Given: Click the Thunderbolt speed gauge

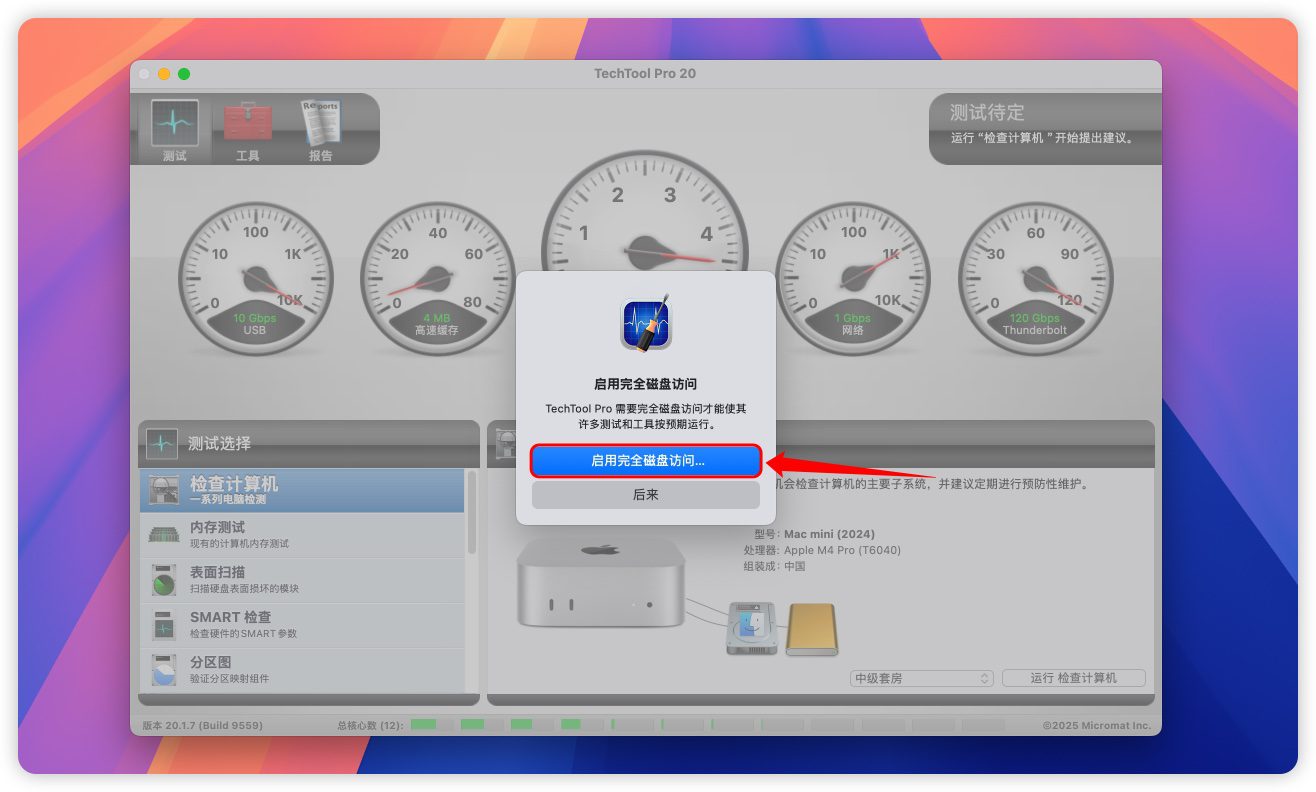Looking at the screenshot, I should click(1035, 278).
